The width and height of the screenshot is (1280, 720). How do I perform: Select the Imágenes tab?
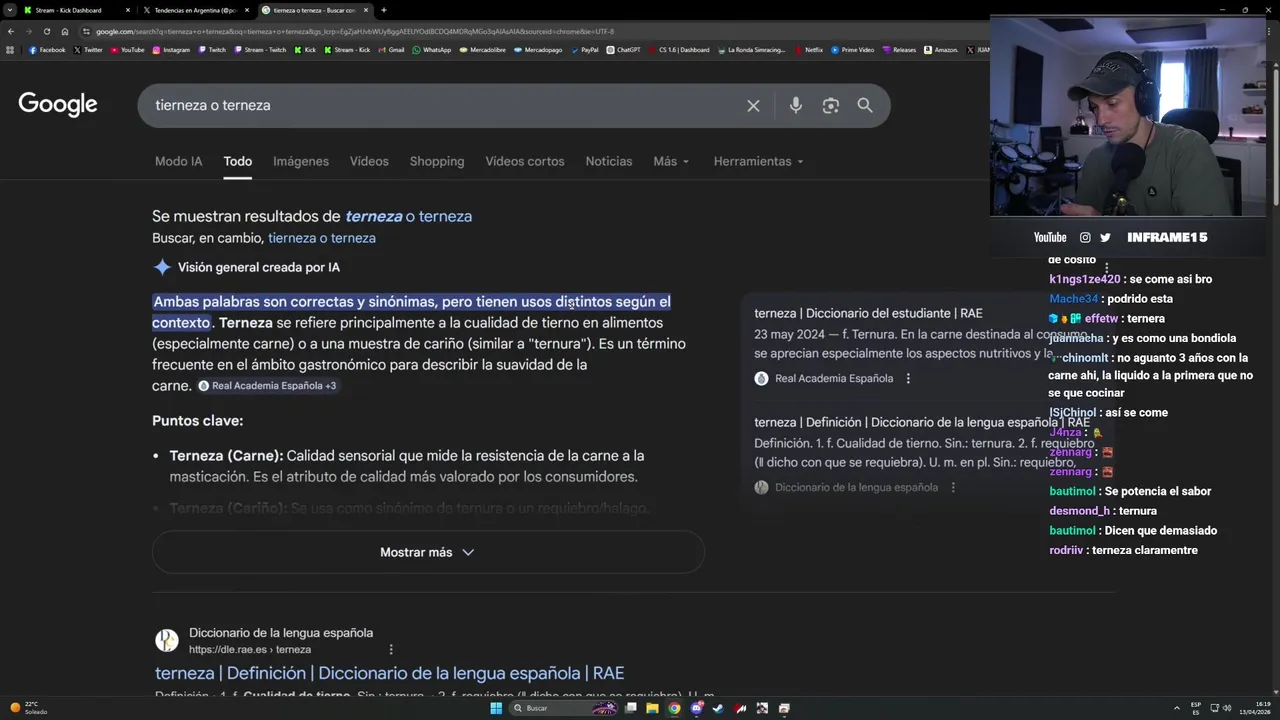tap(301, 161)
